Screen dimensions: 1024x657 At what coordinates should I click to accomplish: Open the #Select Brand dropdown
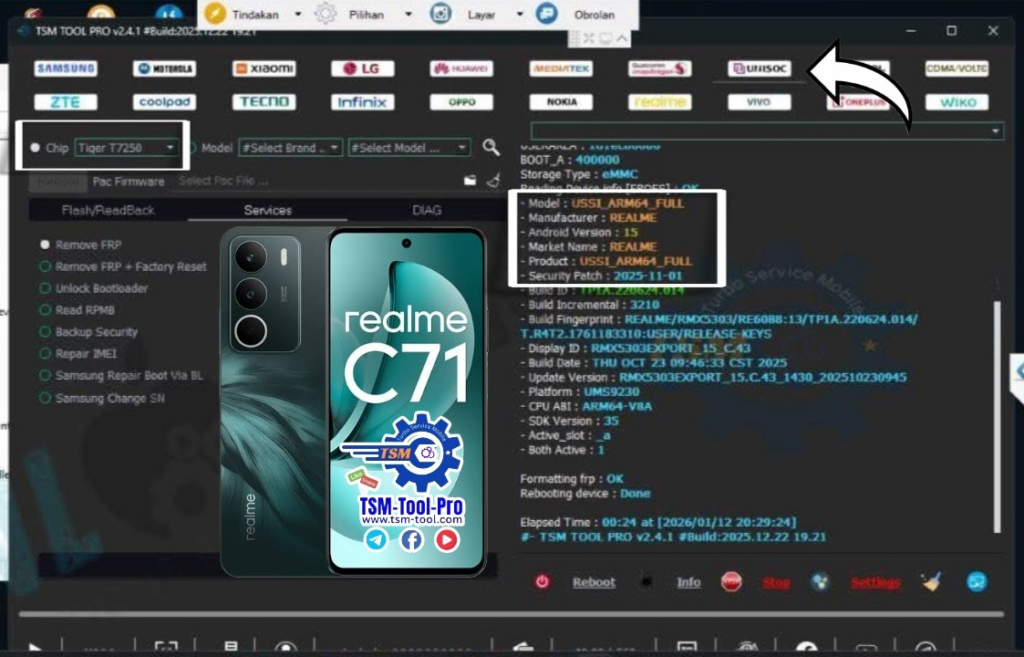pyautogui.click(x=290, y=148)
